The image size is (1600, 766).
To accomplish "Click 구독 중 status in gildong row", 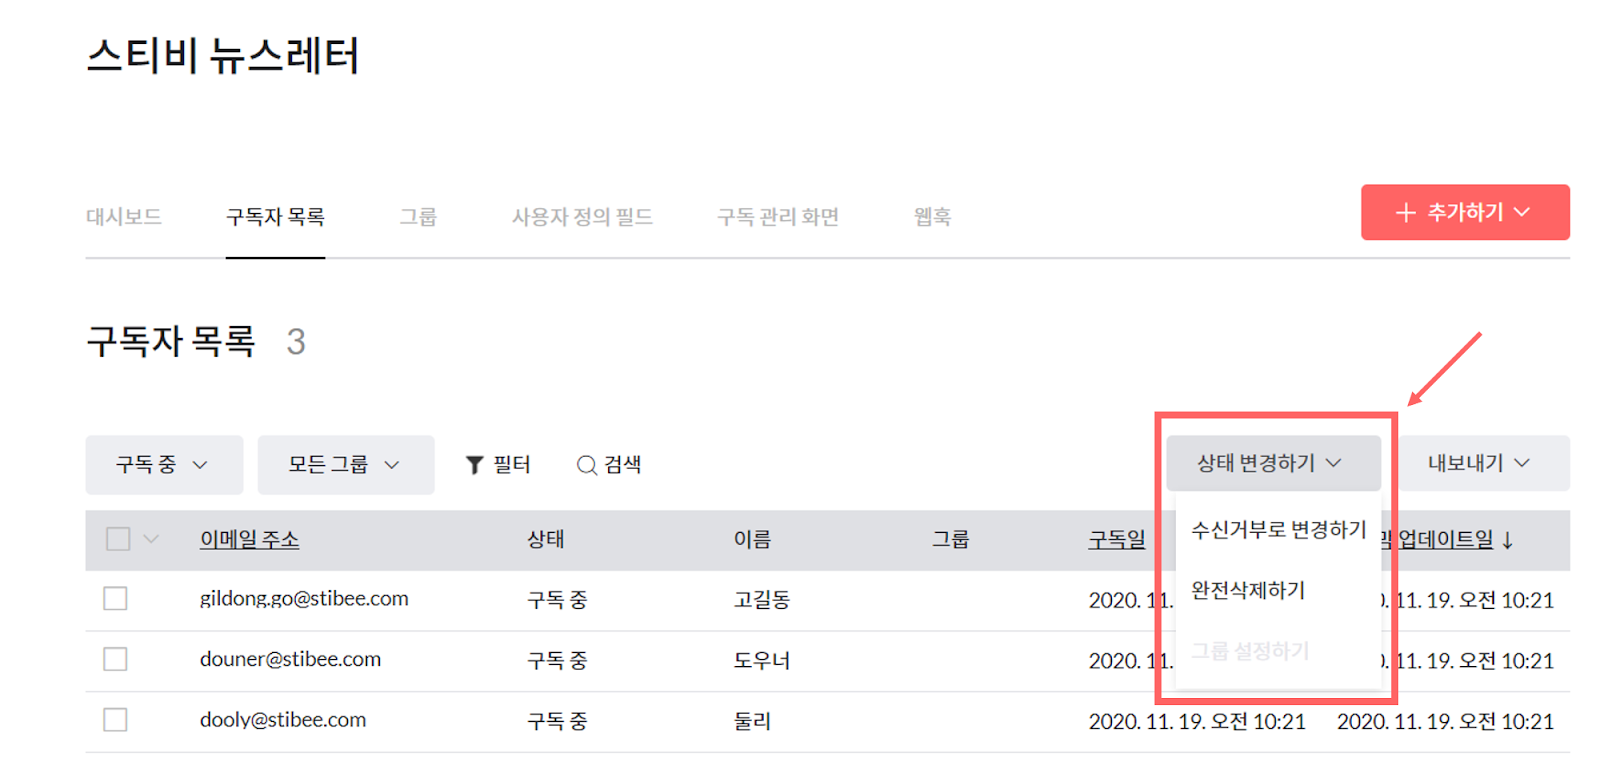I will pyautogui.click(x=557, y=600).
